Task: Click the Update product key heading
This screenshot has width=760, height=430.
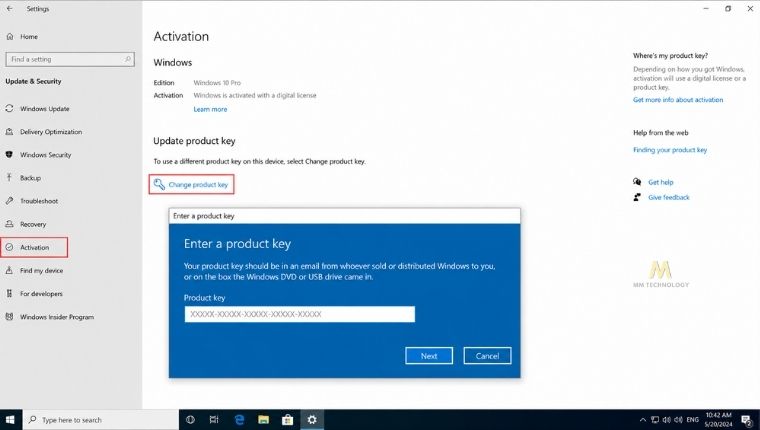Action: point(194,141)
